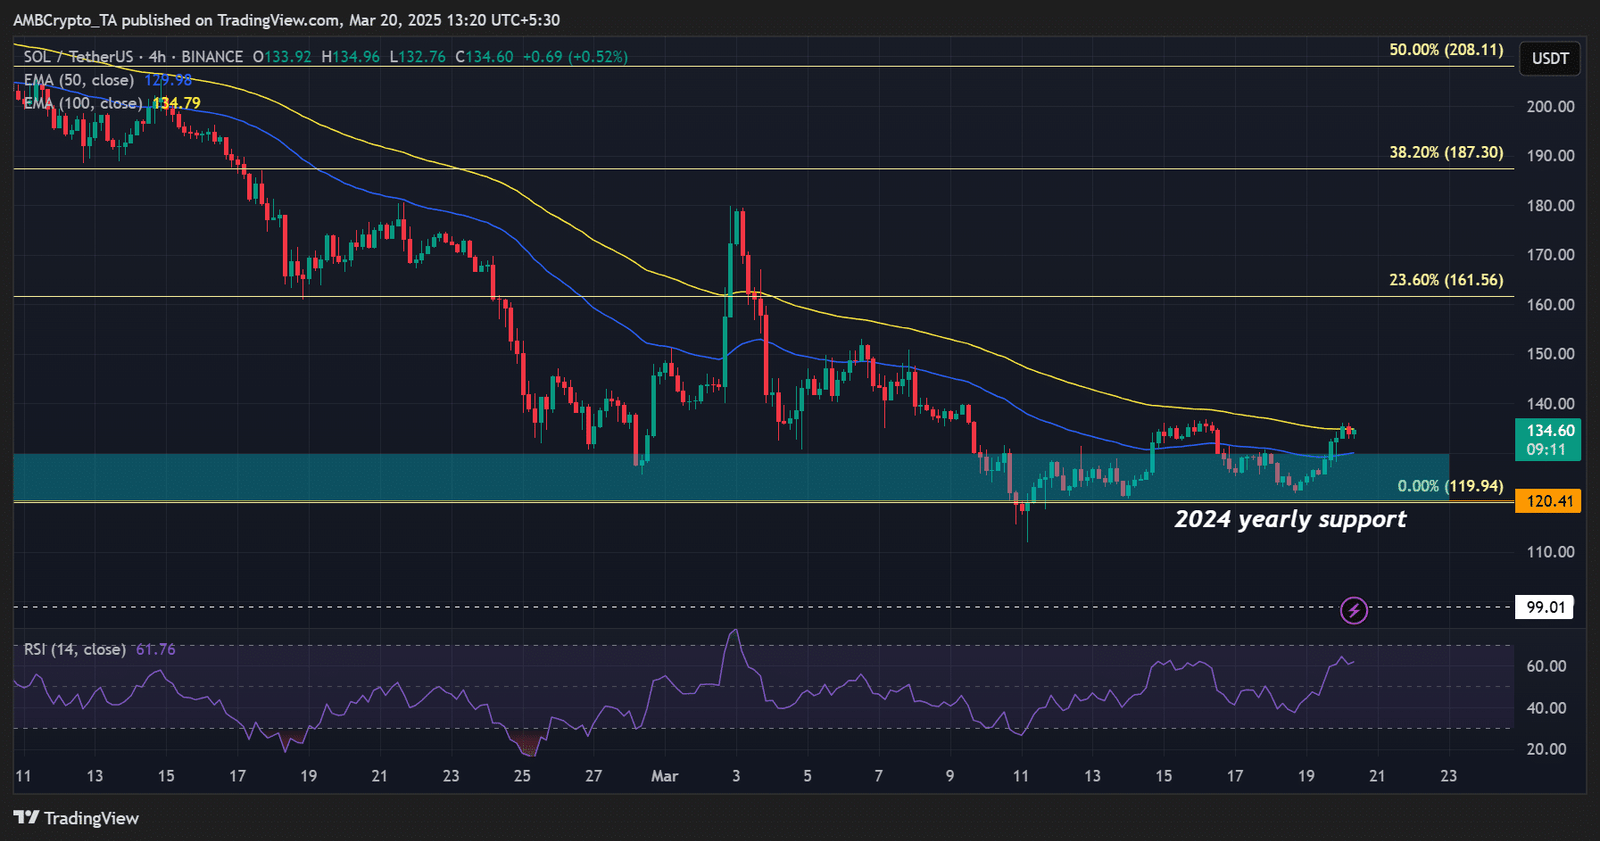
Task: Click the RSI (14, close) indicator label
Action: pos(75,650)
